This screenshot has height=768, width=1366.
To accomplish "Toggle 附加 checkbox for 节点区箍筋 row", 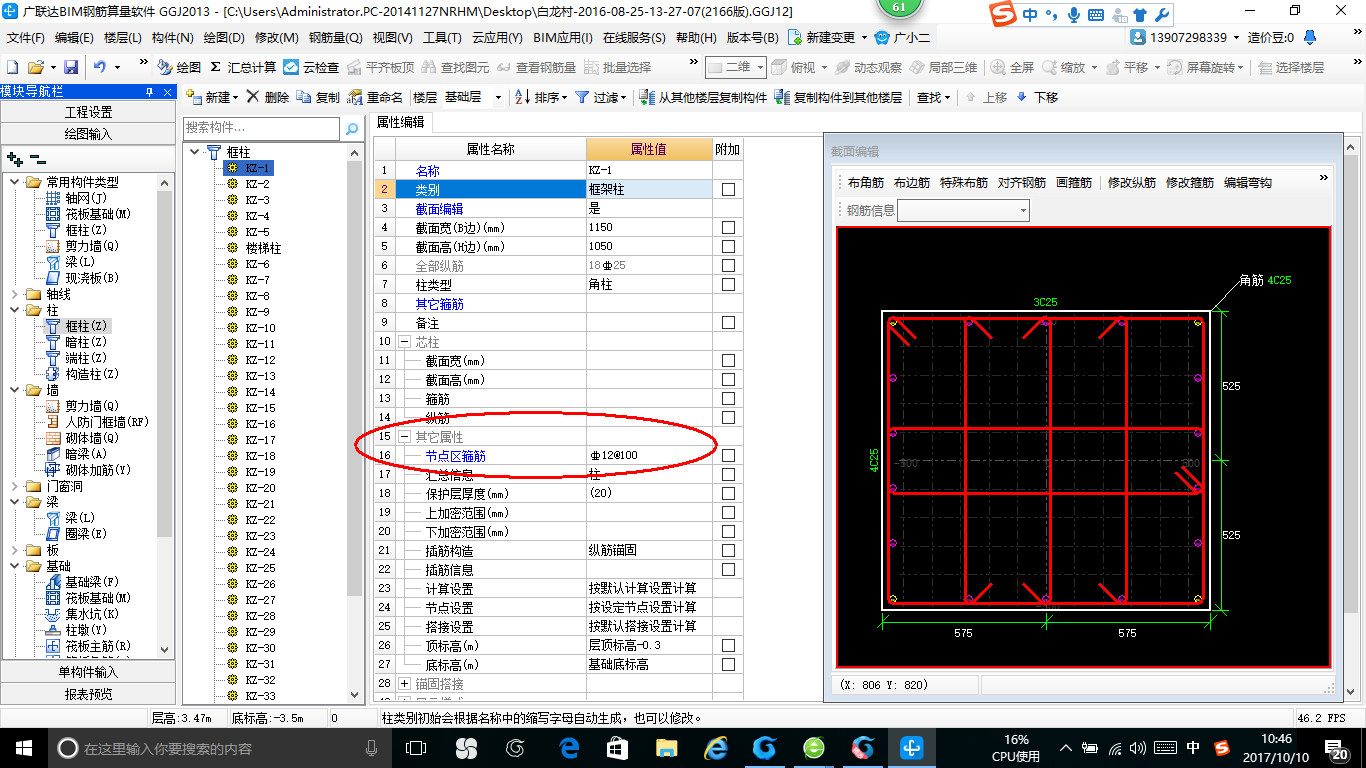I will (x=728, y=455).
